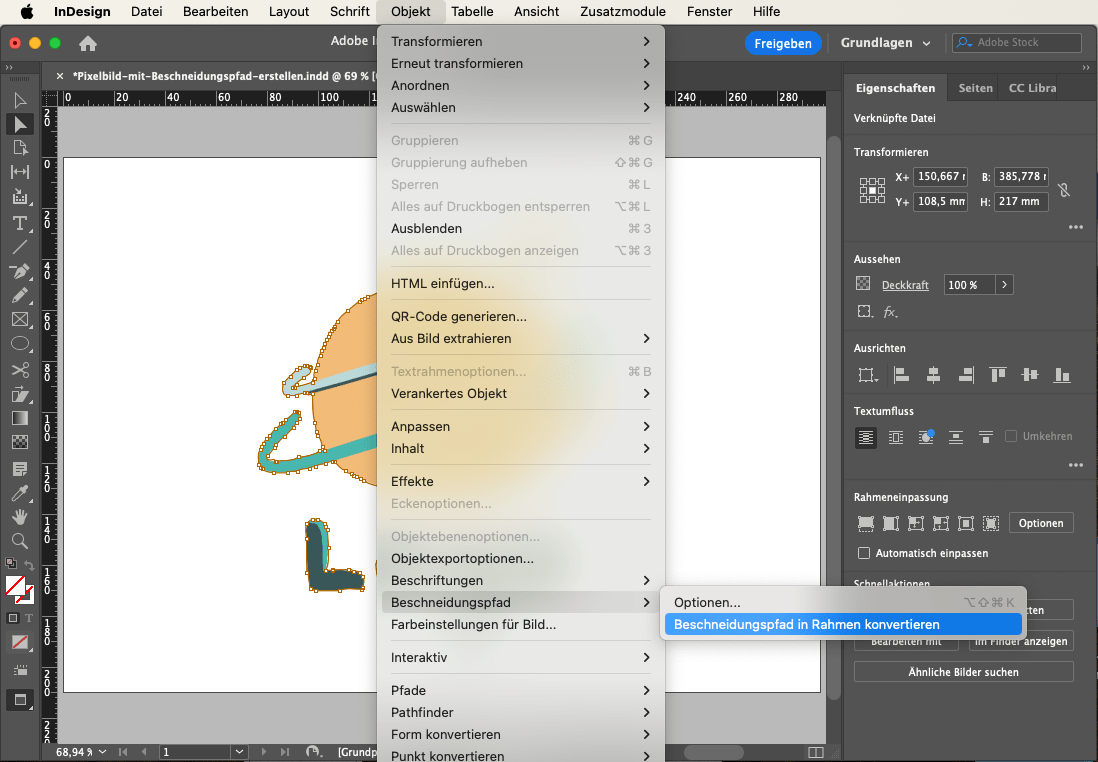The image size is (1098, 762).
Task: Switch to the Seiten tab
Action: click(x=975, y=88)
